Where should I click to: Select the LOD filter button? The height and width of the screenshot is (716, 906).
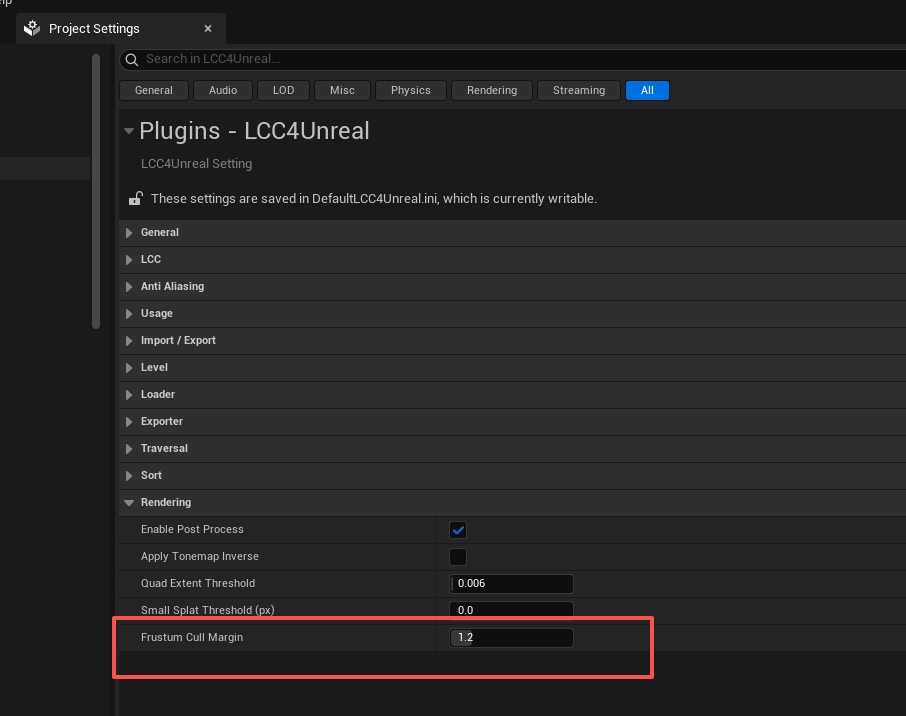coord(284,91)
